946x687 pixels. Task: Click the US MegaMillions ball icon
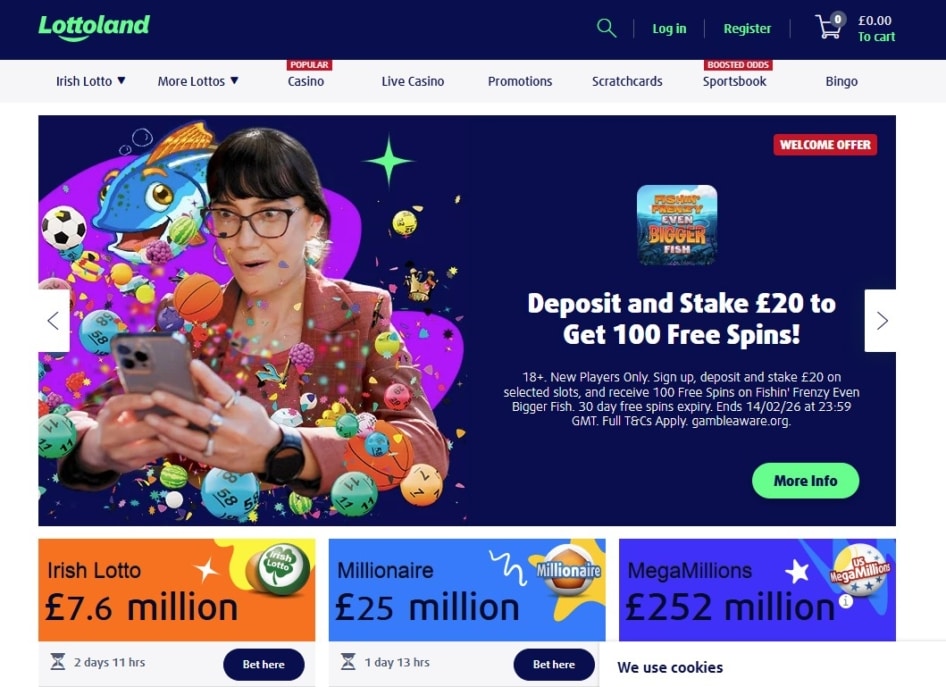[x=861, y=569]
